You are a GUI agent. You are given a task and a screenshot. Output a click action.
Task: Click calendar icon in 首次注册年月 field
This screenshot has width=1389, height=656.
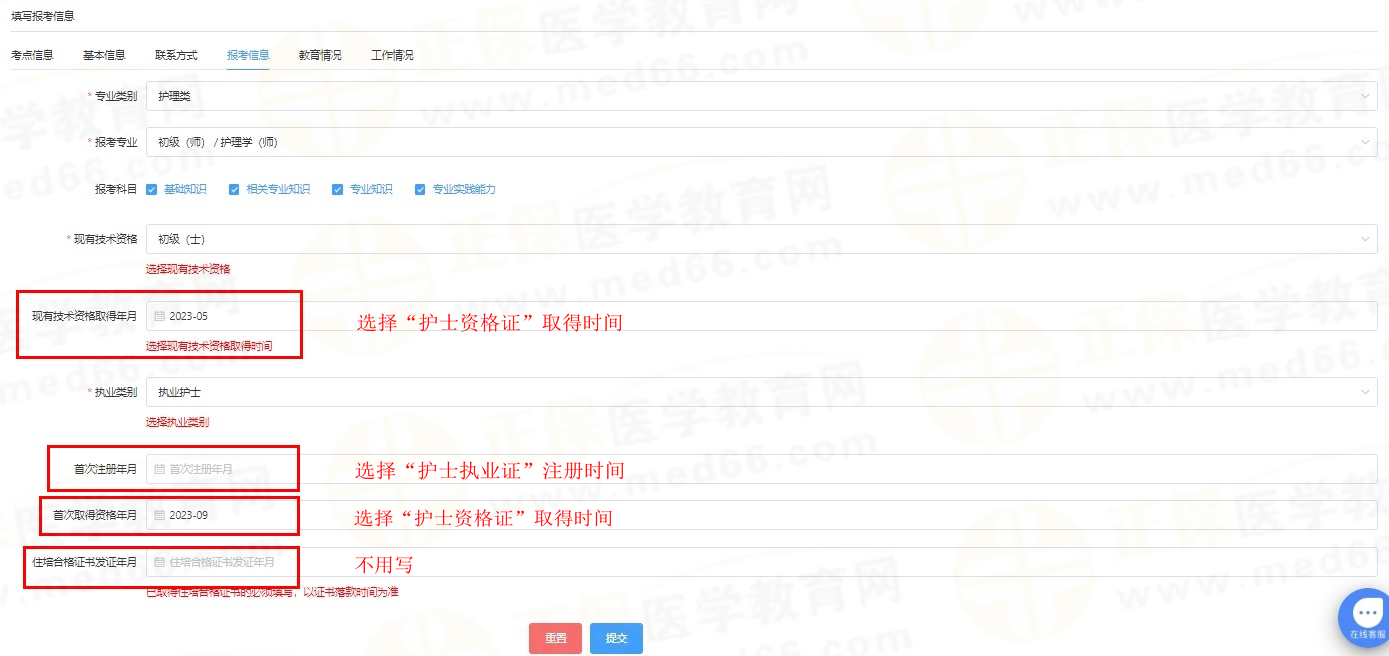pos(159,469)
